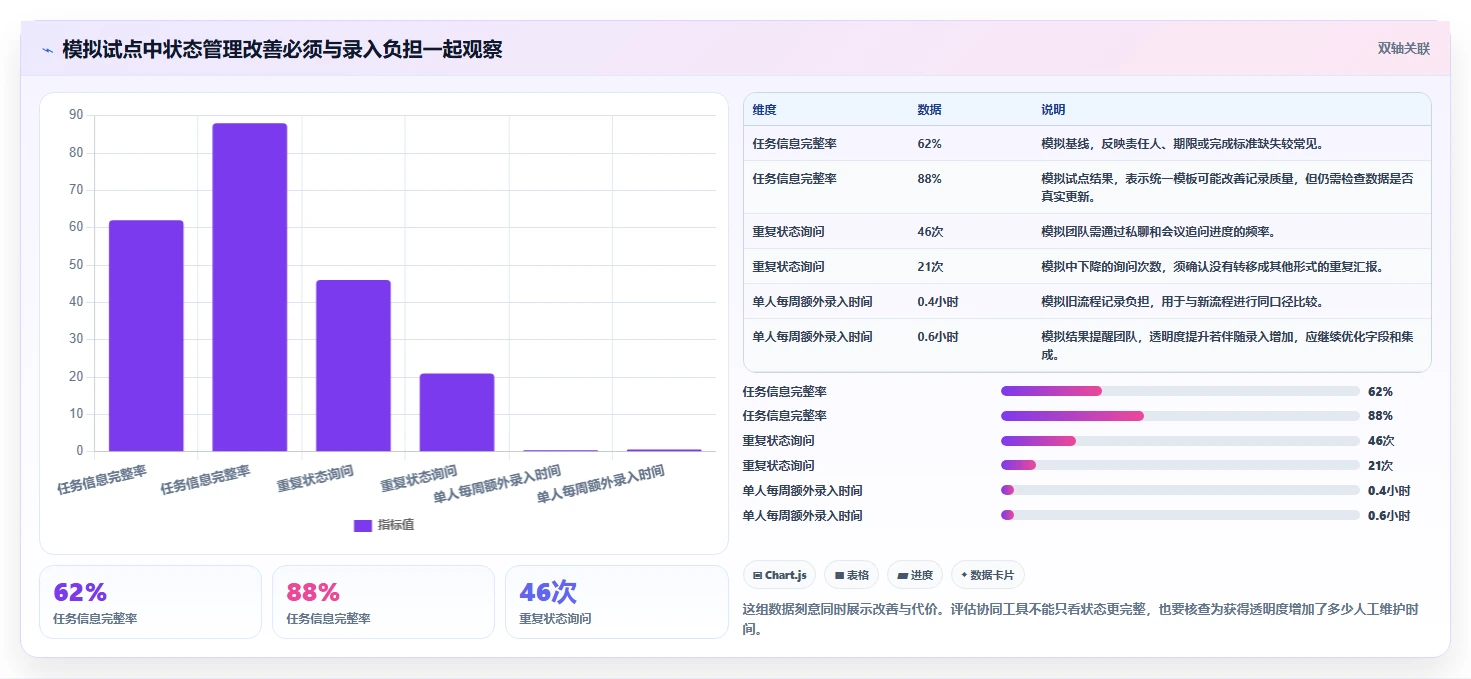Click the description starting 模拟基线
Viewport: 1471px width, 679px height.
tap(1183, 144)
